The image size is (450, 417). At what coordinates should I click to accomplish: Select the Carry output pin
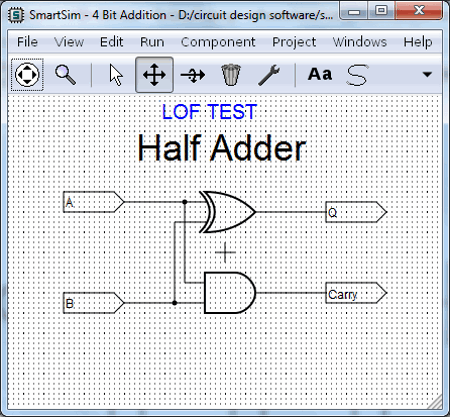pos(356,293)
